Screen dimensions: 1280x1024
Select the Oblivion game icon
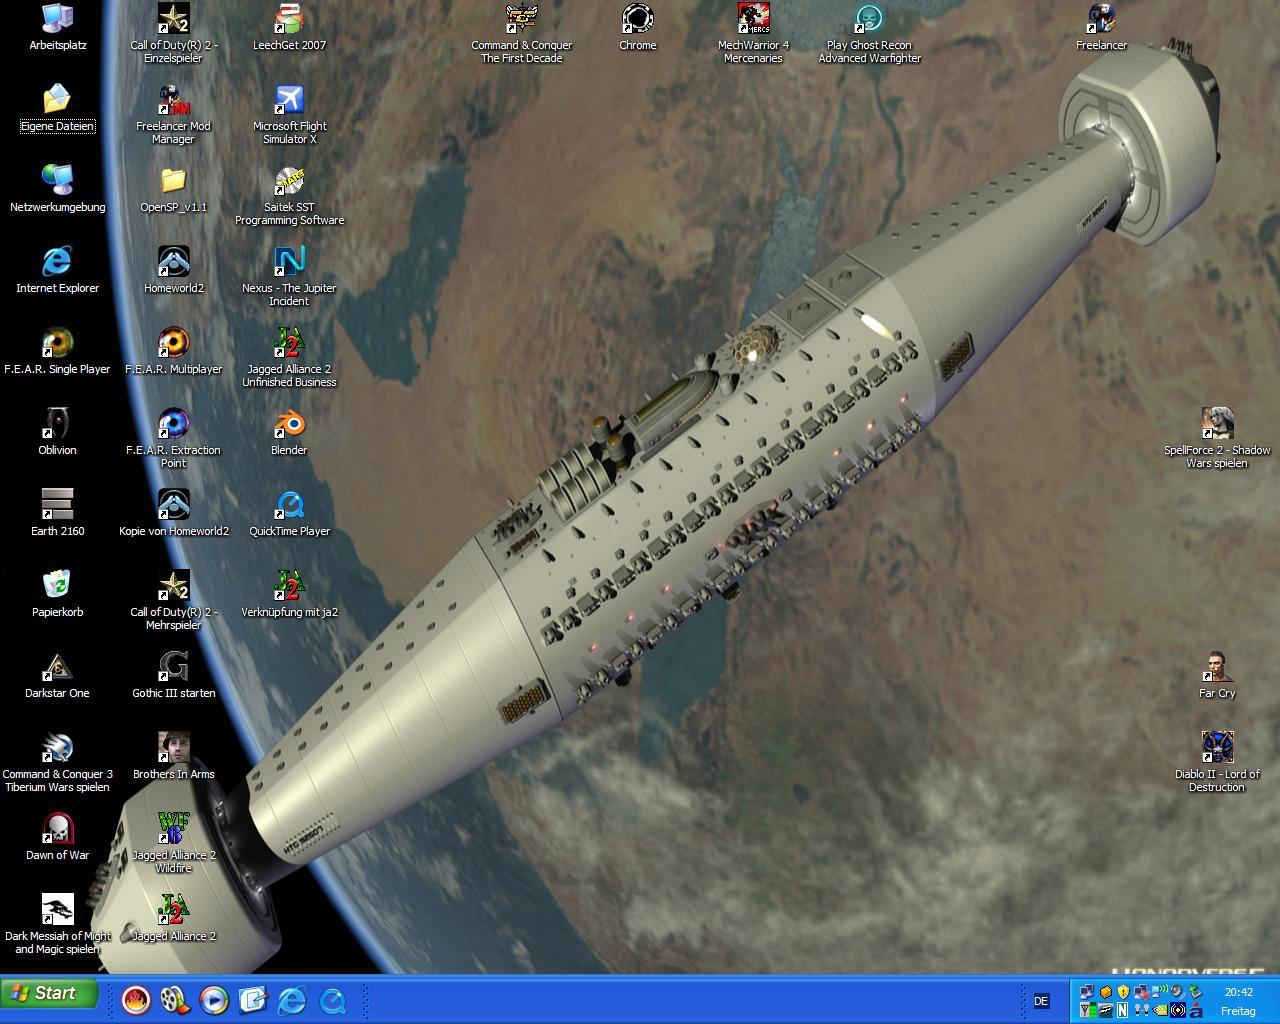coord(57,425)
